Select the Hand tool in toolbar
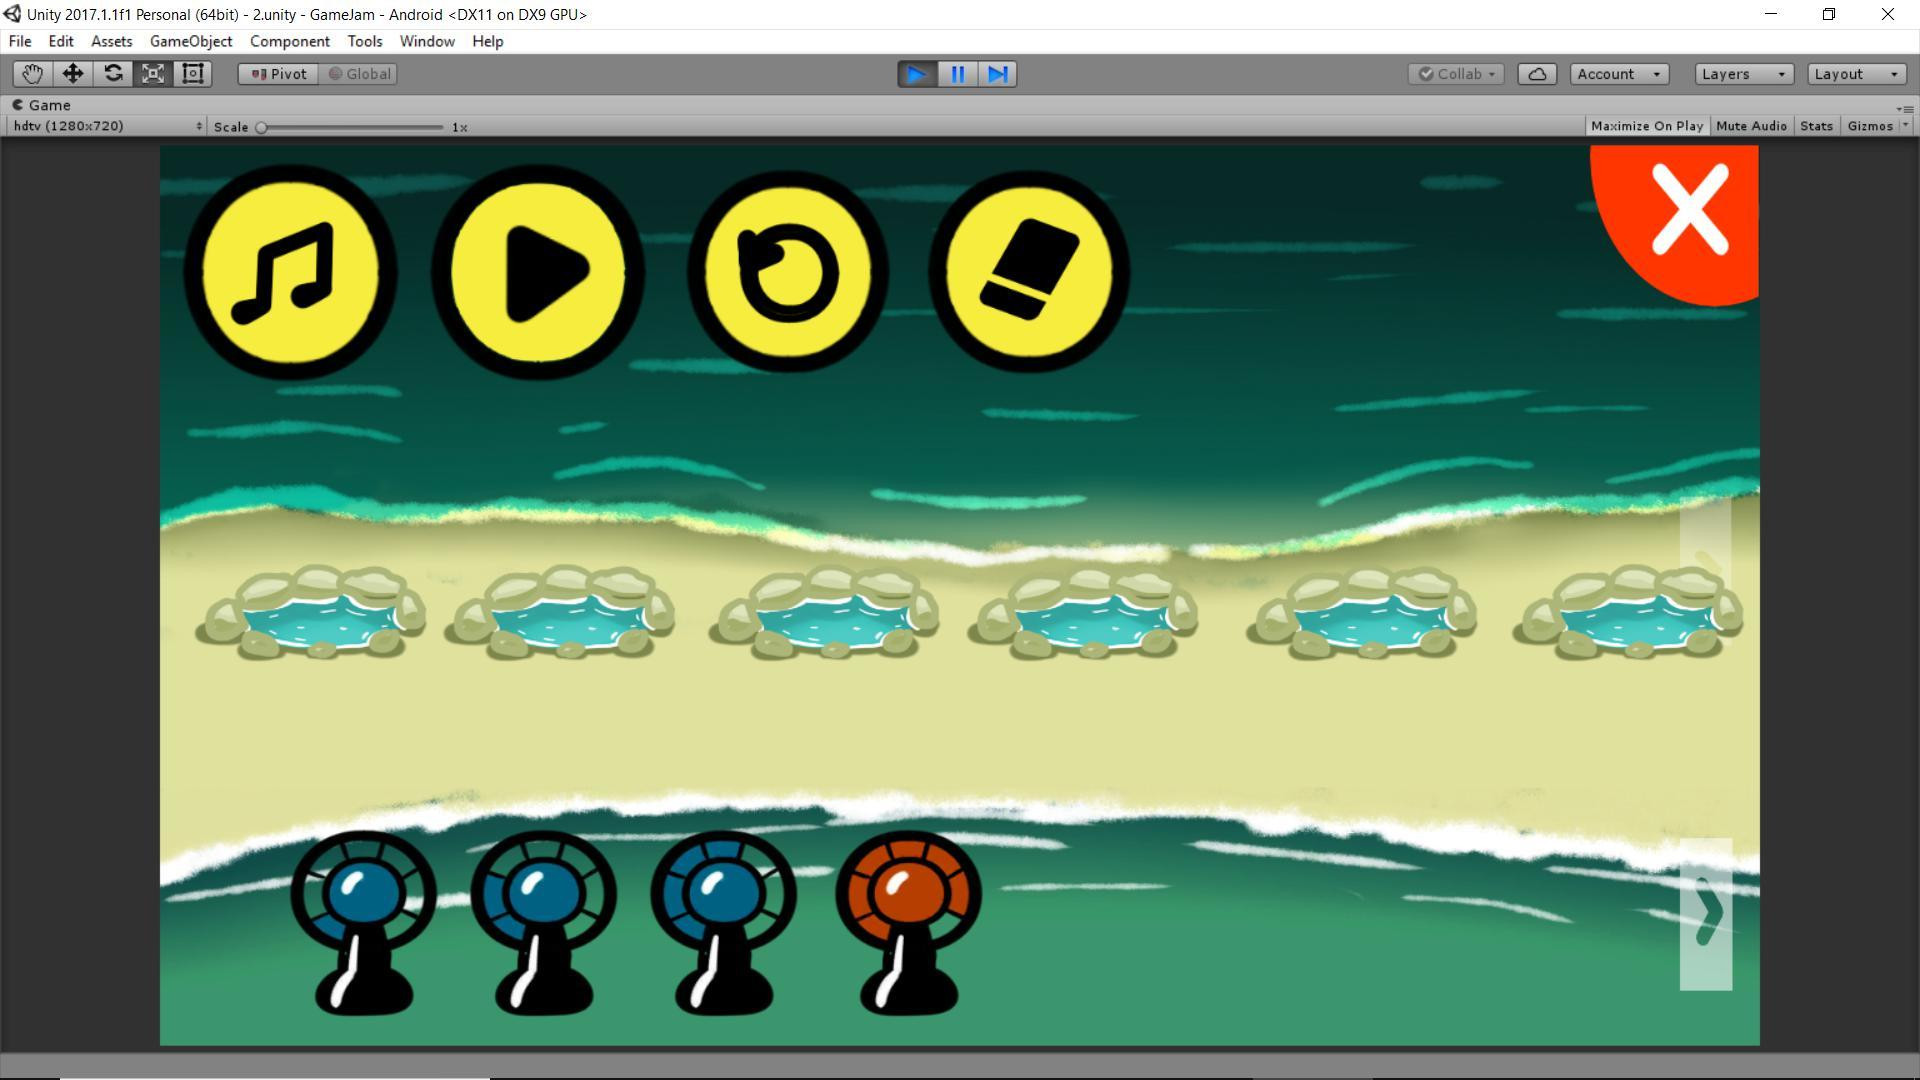This screenshot has height=1080, width=1920. [33, 74]
